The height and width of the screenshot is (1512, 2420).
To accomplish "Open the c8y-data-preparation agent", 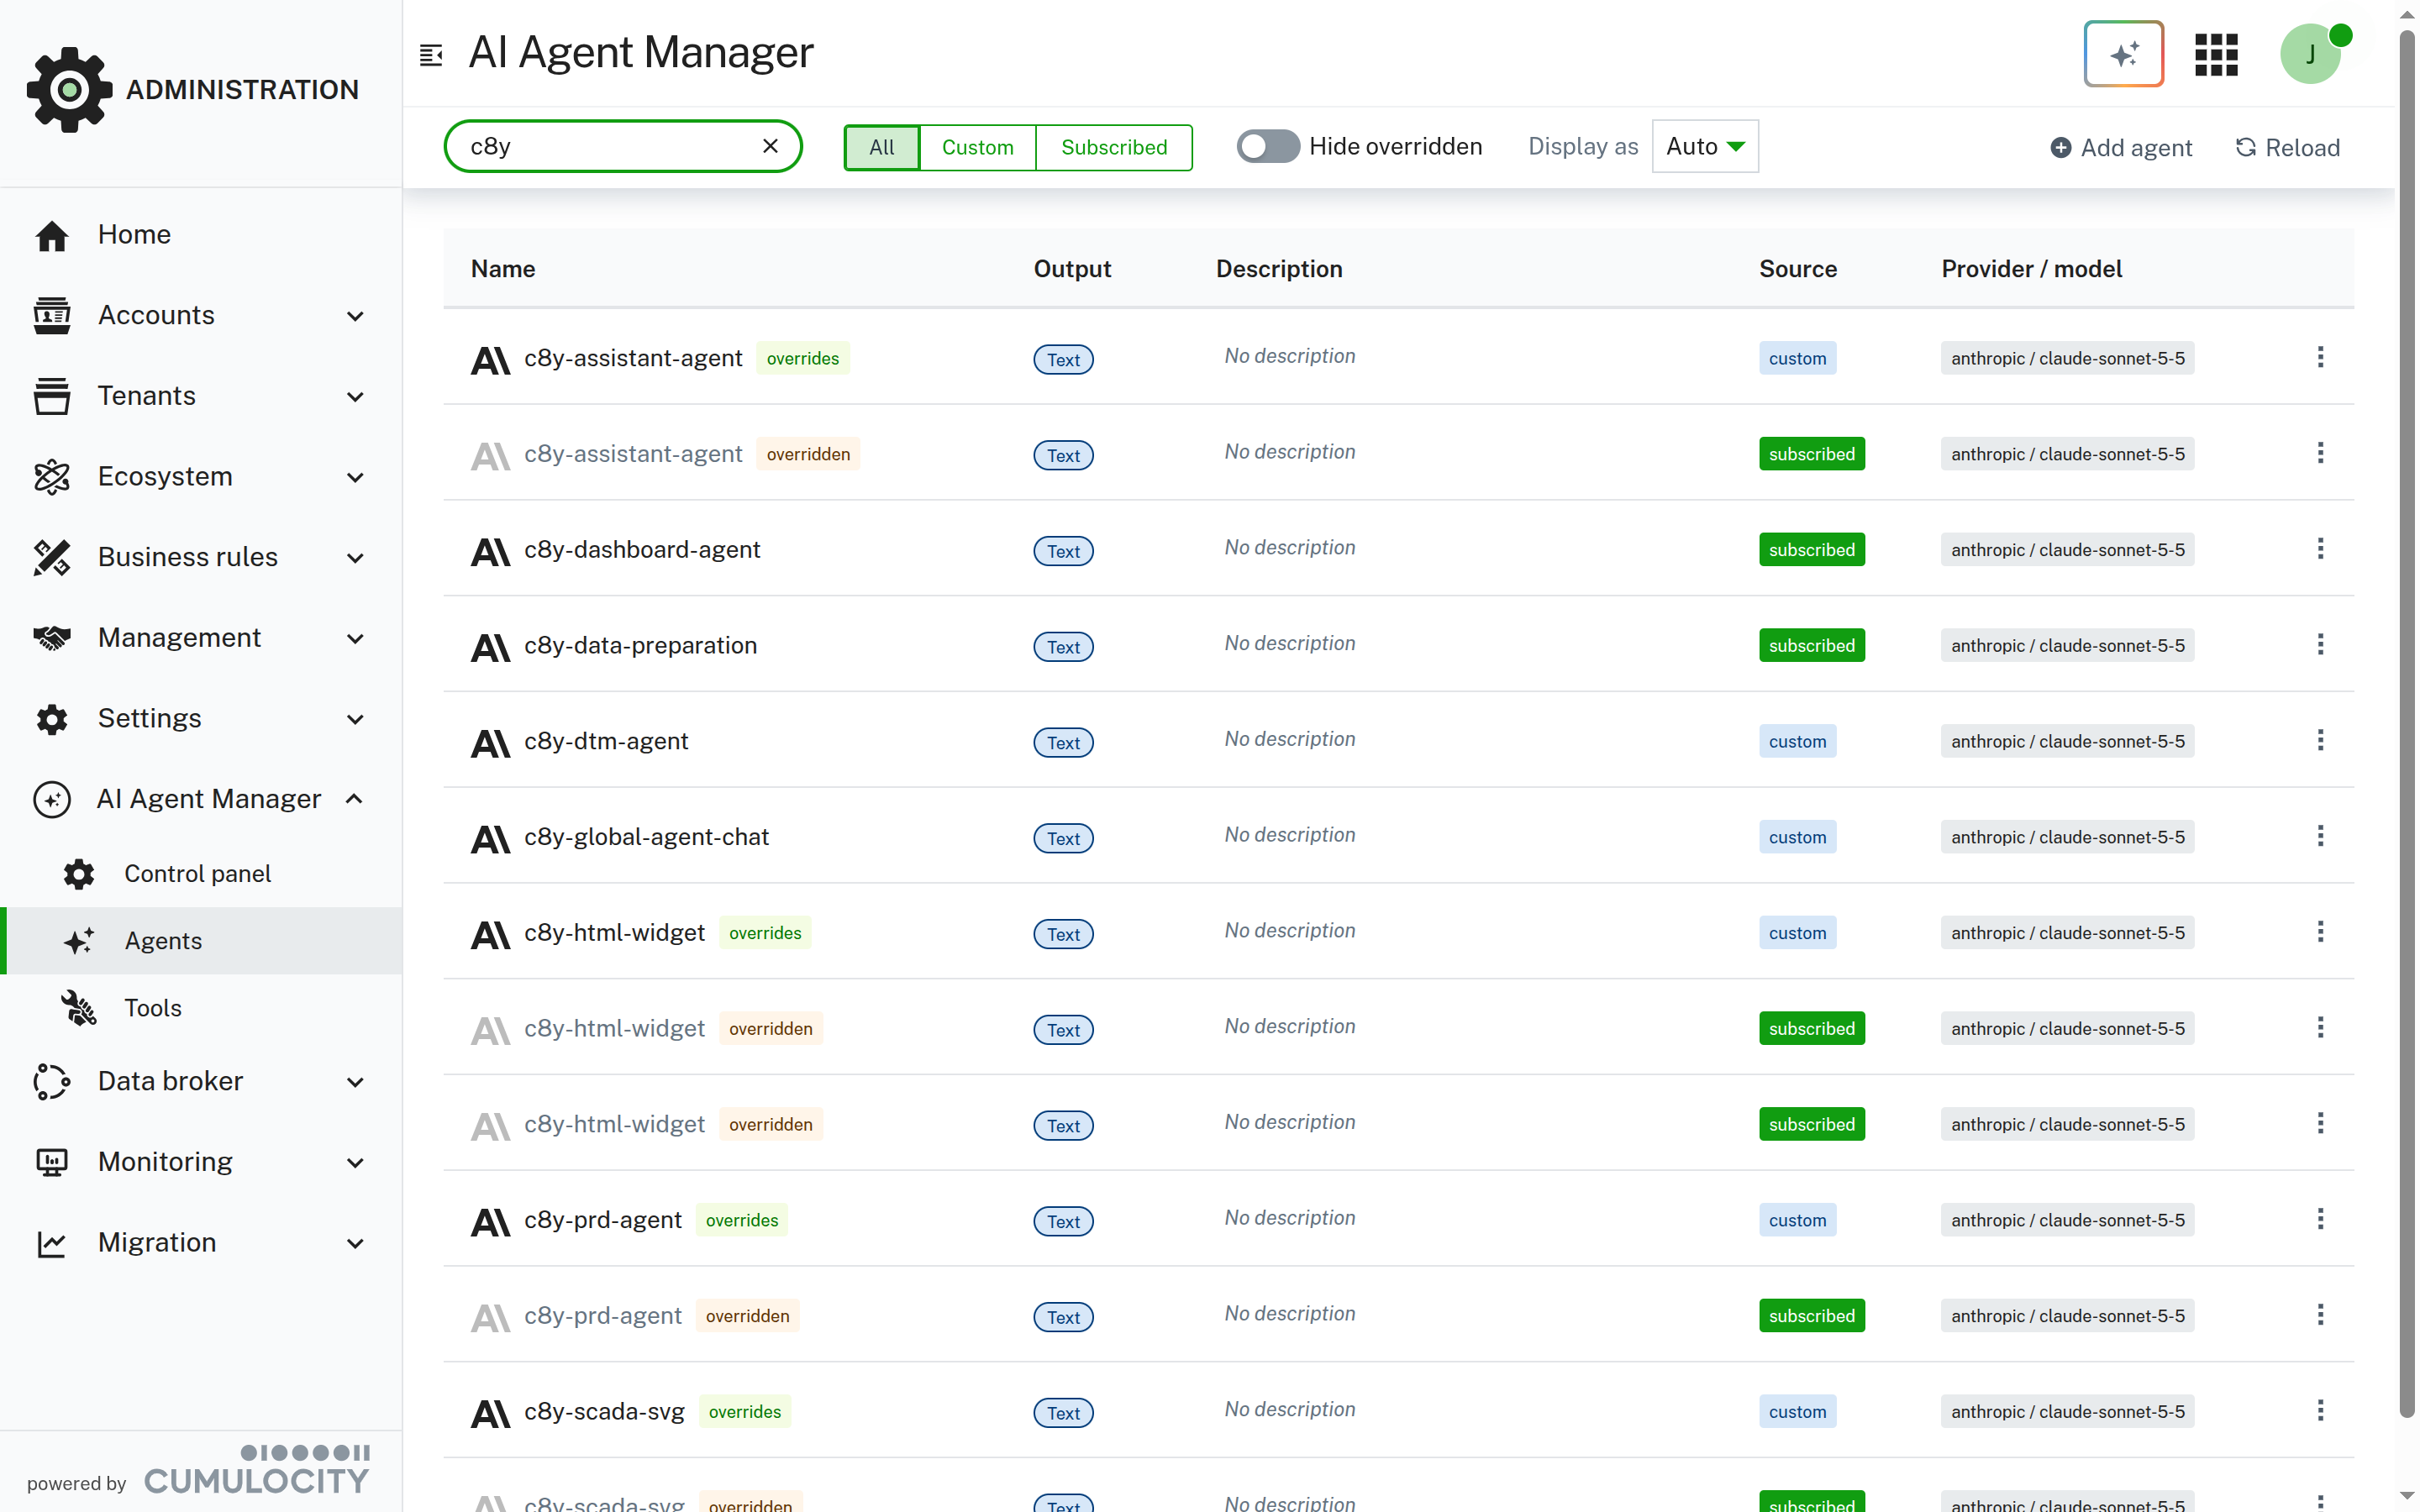I will (640, 646).
